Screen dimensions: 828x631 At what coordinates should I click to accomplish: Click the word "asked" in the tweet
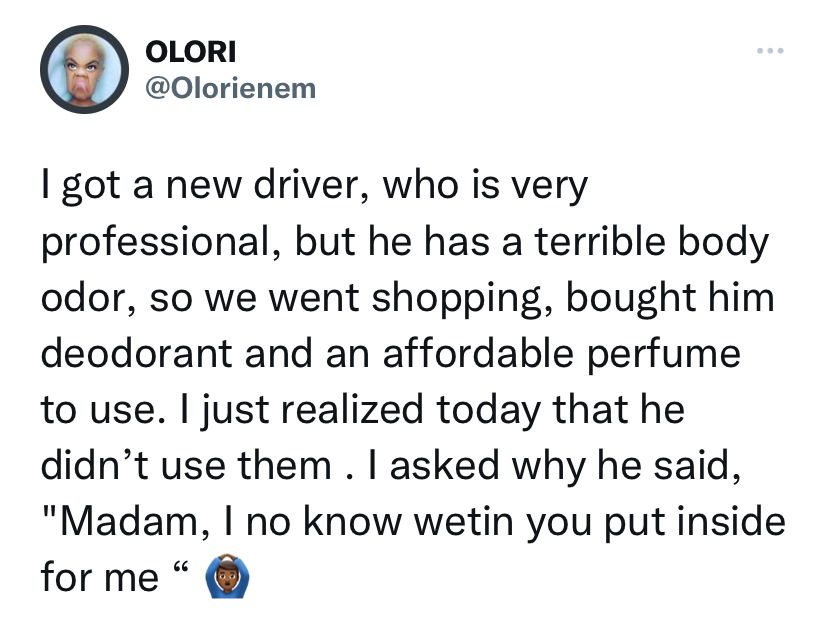click(445, 466)
